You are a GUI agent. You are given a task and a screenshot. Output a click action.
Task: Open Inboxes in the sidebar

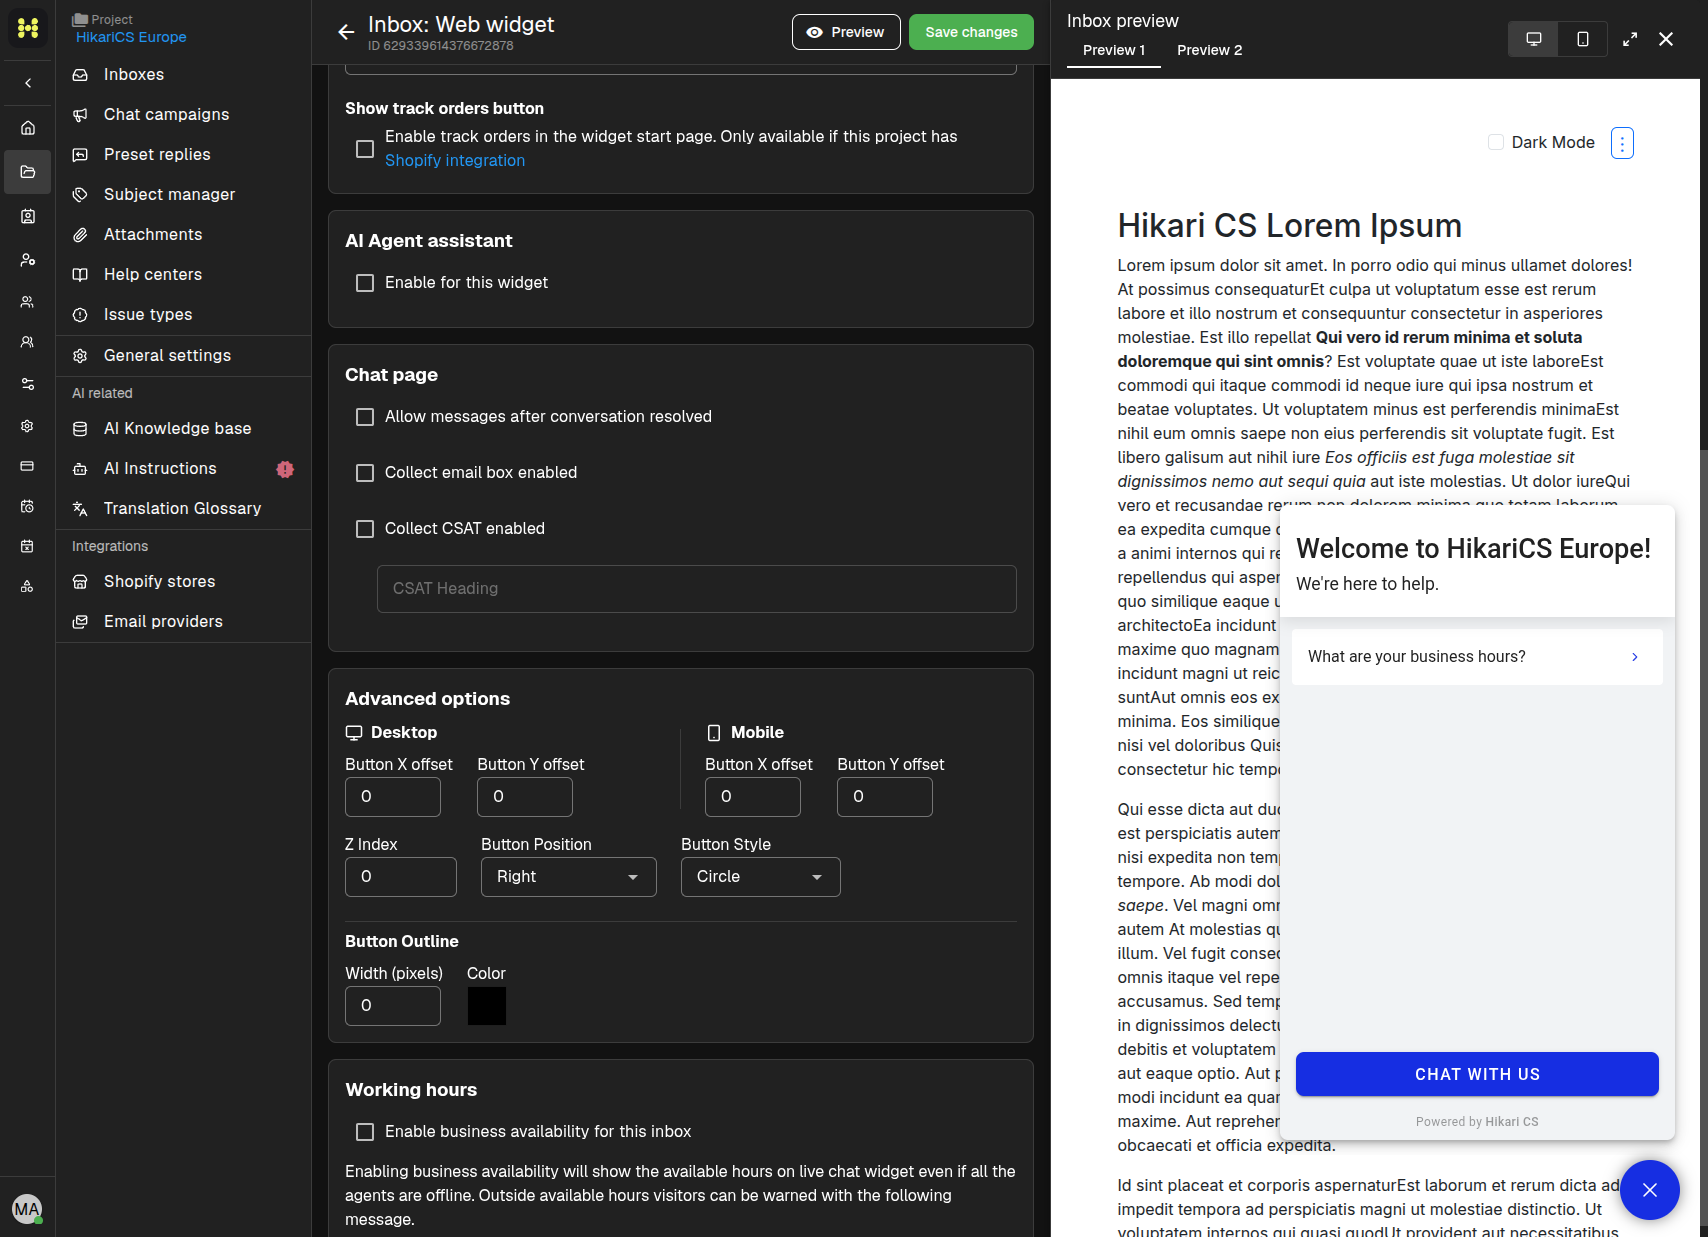click(x=184, y=75)
